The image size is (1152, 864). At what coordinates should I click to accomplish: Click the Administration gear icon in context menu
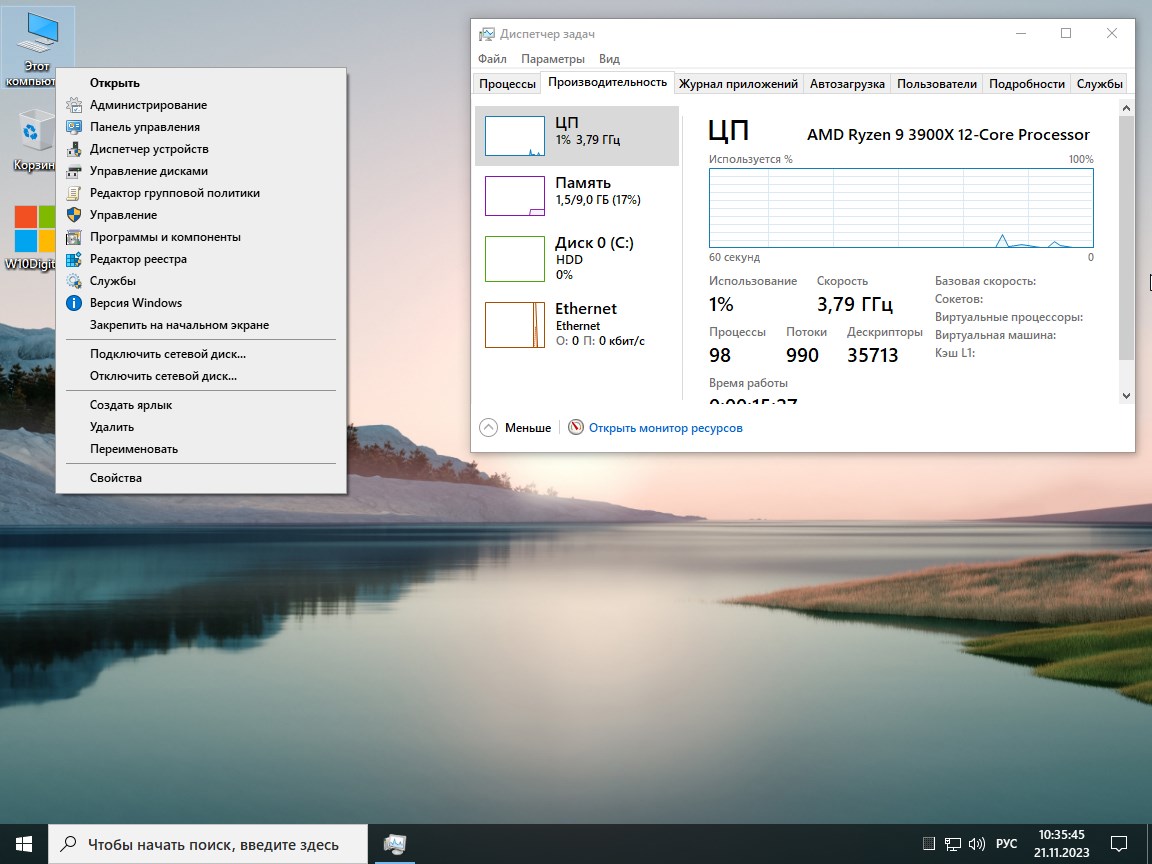click(x=73, y=105)
